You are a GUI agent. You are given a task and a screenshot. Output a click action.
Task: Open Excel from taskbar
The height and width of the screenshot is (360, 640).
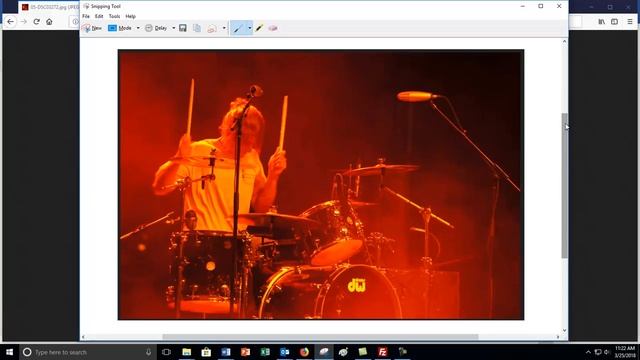tap(265, 352)
